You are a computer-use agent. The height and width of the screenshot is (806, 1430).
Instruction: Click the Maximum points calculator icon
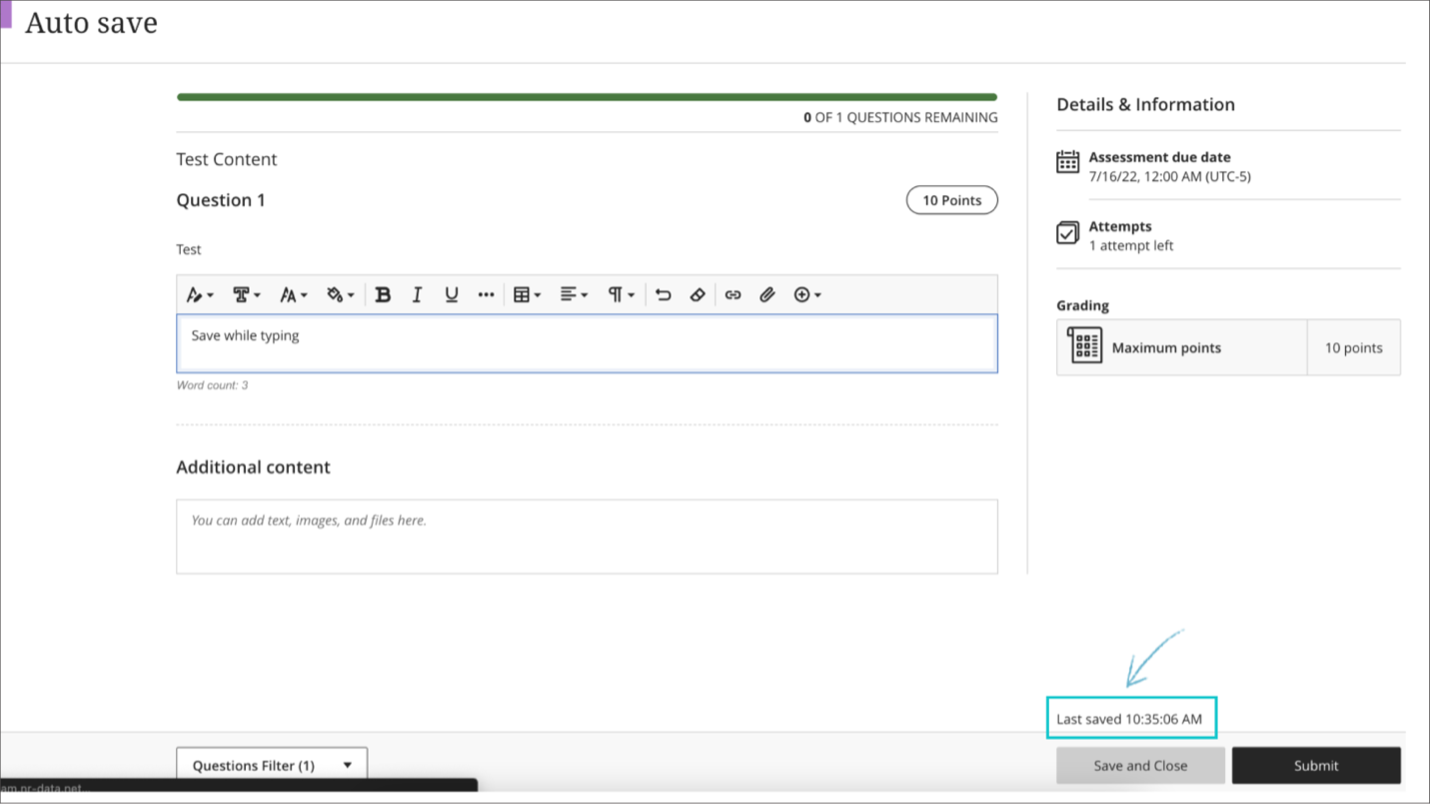click(x=1083, y=347)
